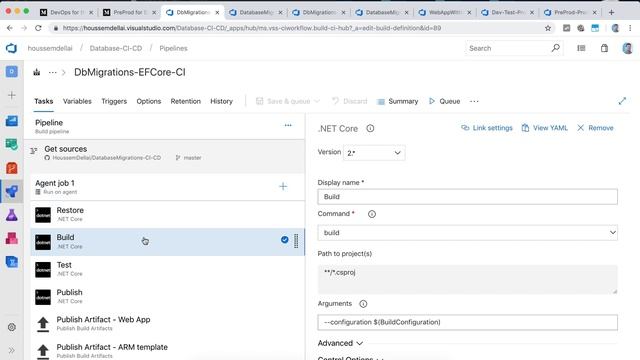Bookmark this page with star icon
This screenshot has width=640, height=360.
point(548,28)
